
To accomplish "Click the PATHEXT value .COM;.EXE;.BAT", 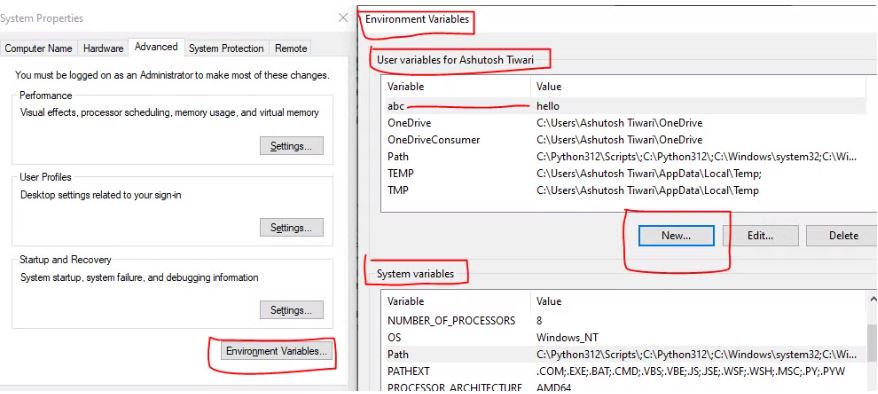I will point(690,371).
